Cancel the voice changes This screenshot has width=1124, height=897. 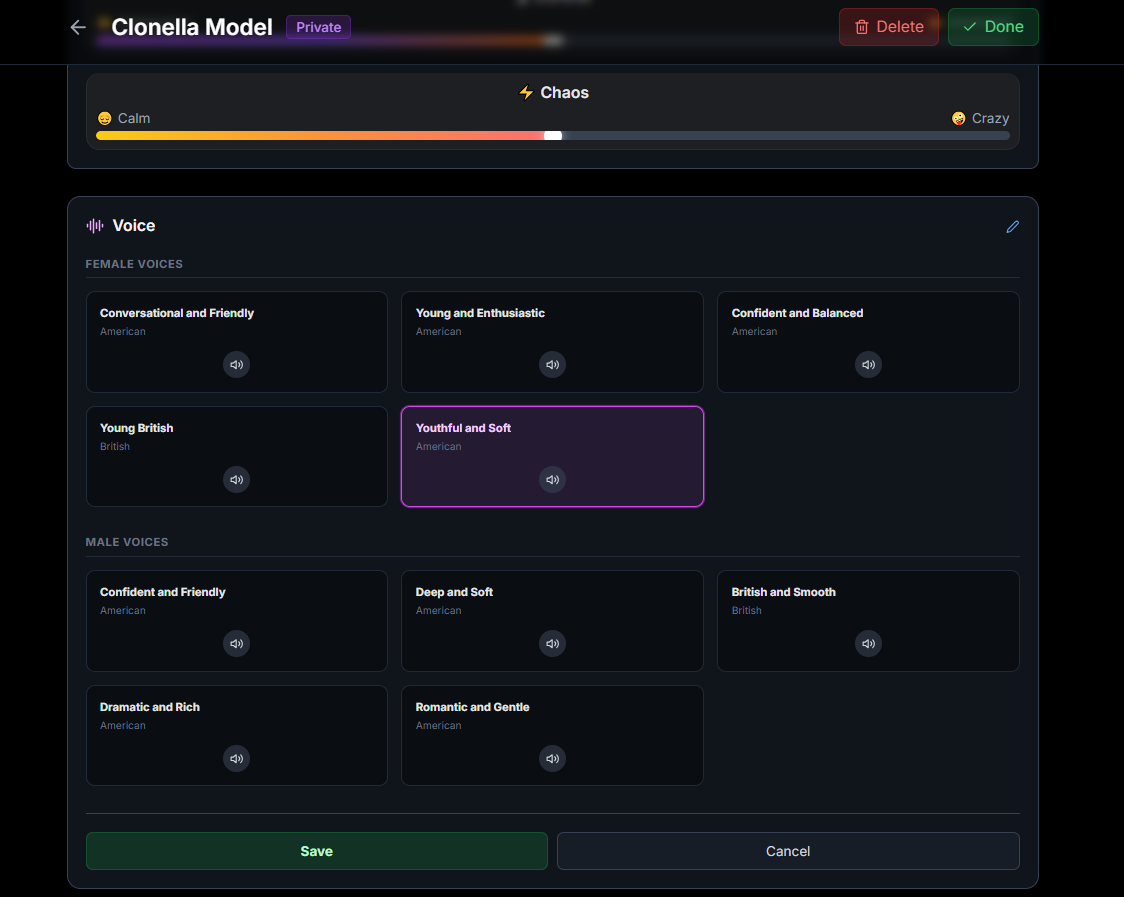click(x=788, y=851)
